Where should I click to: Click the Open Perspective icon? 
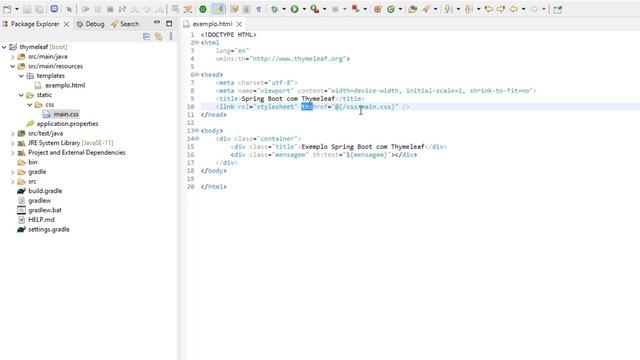point(558,9)
